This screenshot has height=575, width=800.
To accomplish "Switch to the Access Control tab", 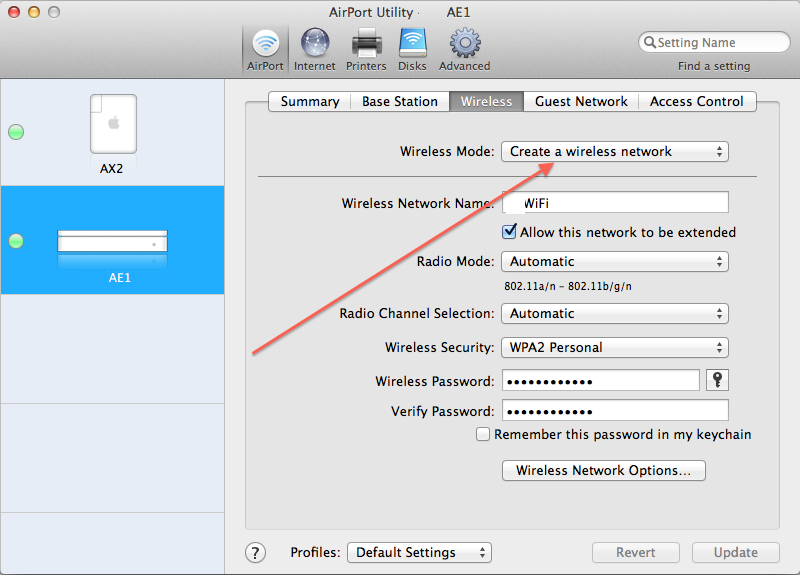I will click(697, 102).
